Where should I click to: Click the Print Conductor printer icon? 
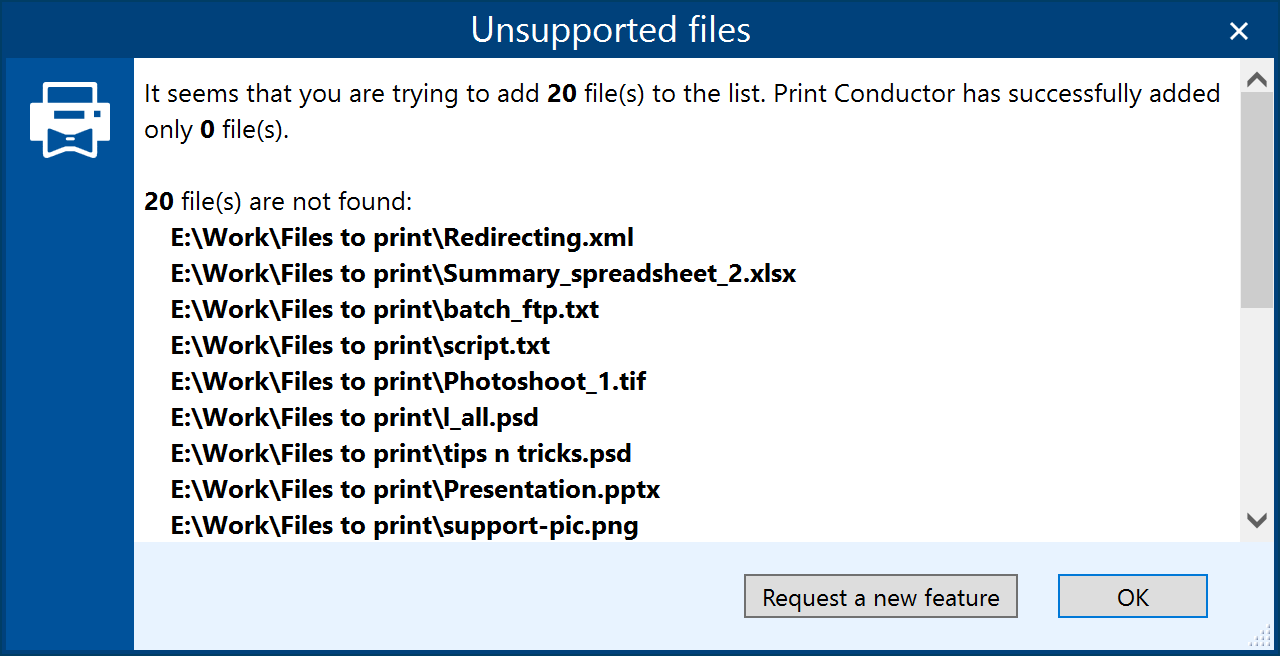[x=69, y=119]
